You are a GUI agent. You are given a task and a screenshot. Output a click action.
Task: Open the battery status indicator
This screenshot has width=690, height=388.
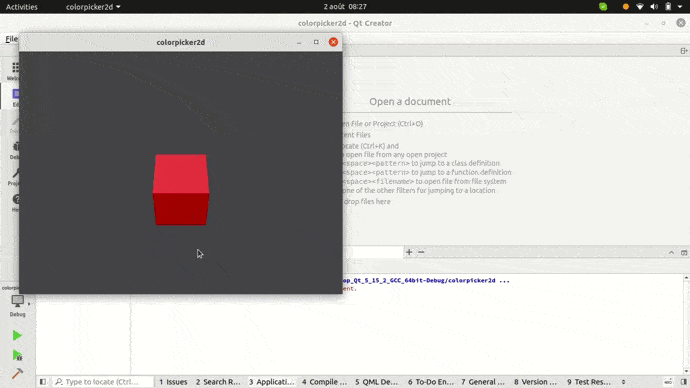(x=668, y=7)
